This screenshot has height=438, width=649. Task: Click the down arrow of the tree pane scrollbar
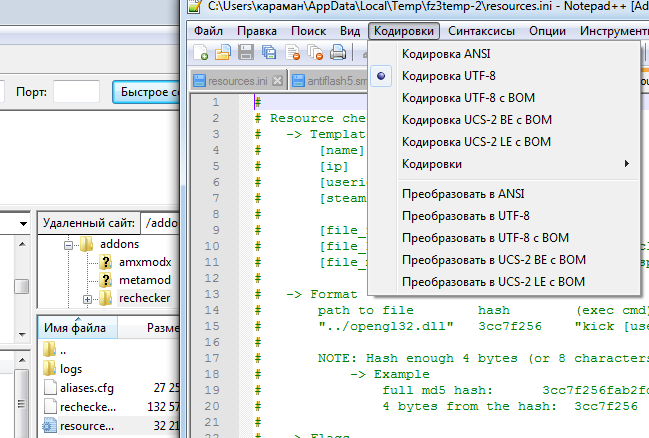click(22, 335)
